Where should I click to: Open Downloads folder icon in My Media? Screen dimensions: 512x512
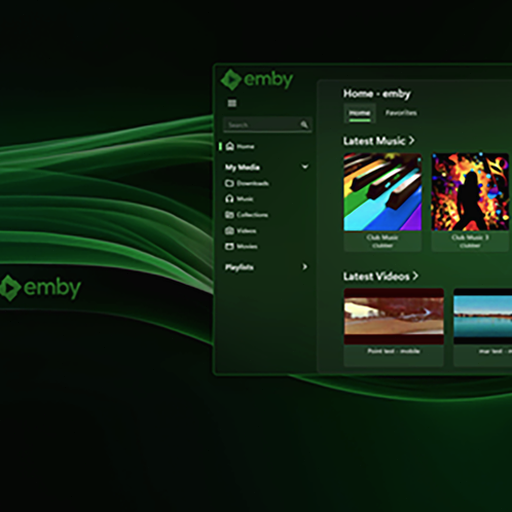click(229, 183)
